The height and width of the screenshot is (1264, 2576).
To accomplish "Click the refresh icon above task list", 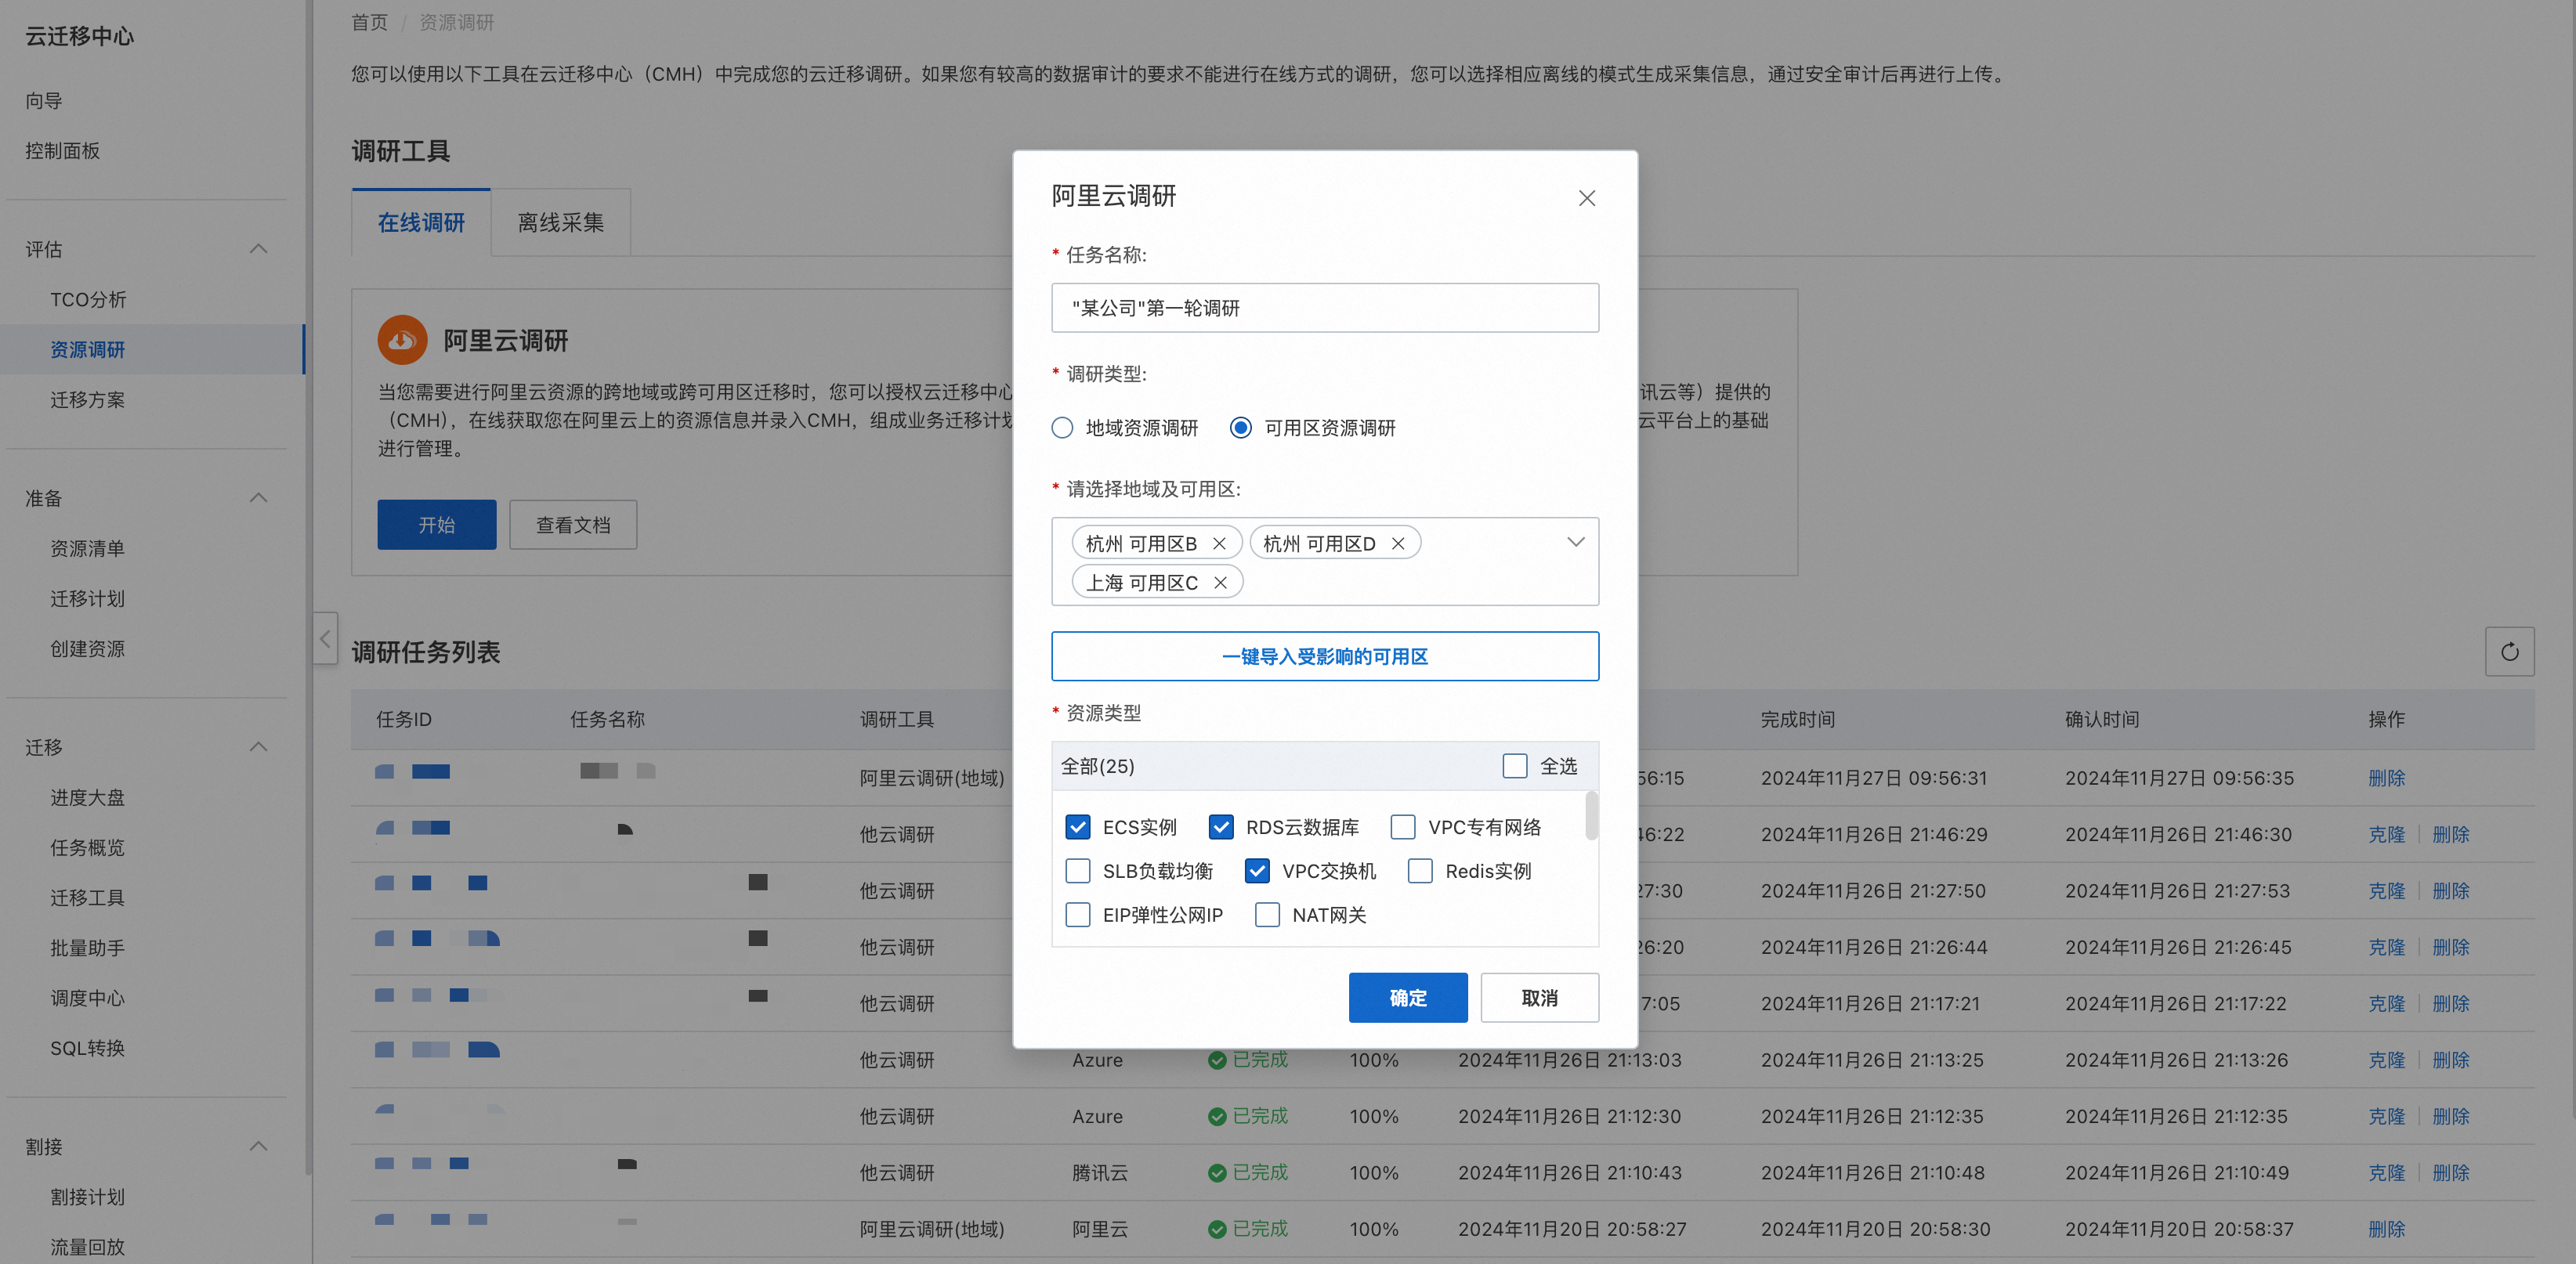I will [2509, 652].
